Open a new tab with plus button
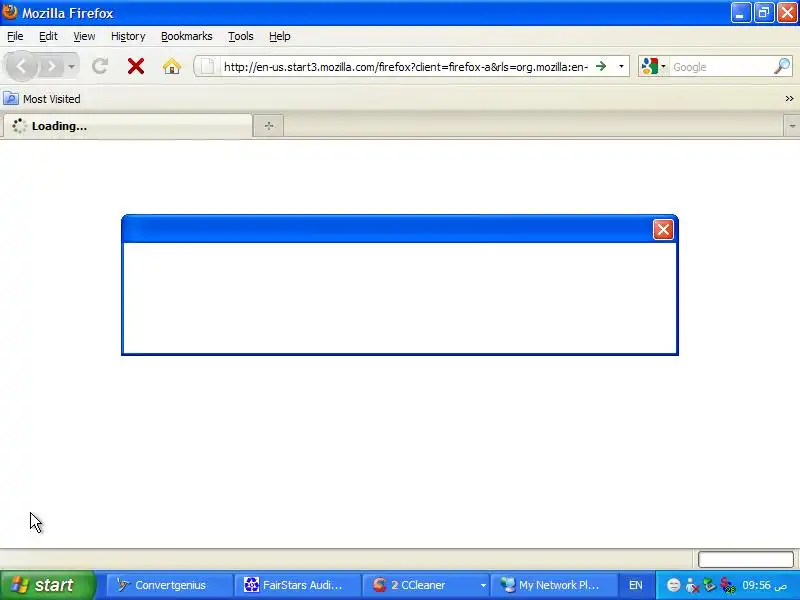The image size is (800, 600). point(269,126)
